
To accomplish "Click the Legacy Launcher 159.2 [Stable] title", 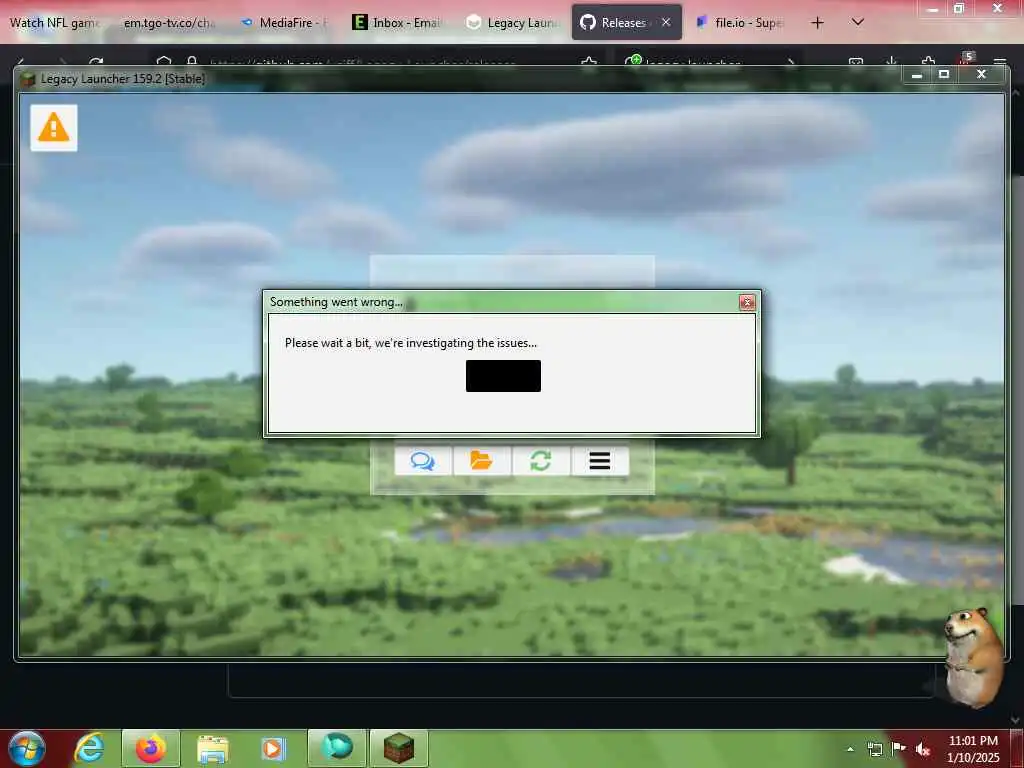I will click(123, 79).
